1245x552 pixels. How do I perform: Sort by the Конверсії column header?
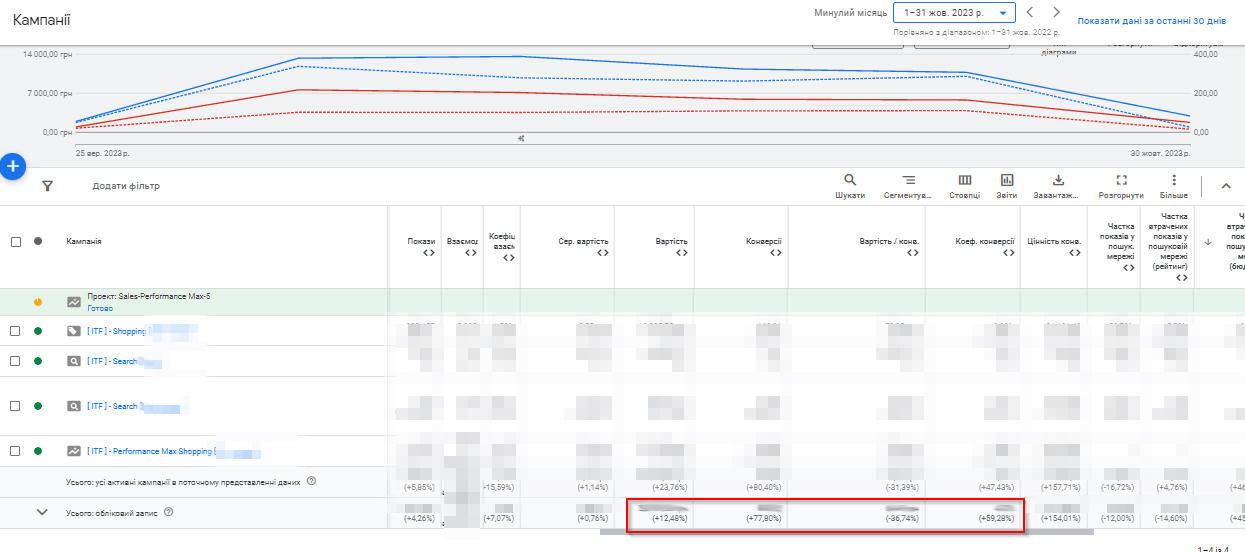pyautogui.click(x=764, y=242)
